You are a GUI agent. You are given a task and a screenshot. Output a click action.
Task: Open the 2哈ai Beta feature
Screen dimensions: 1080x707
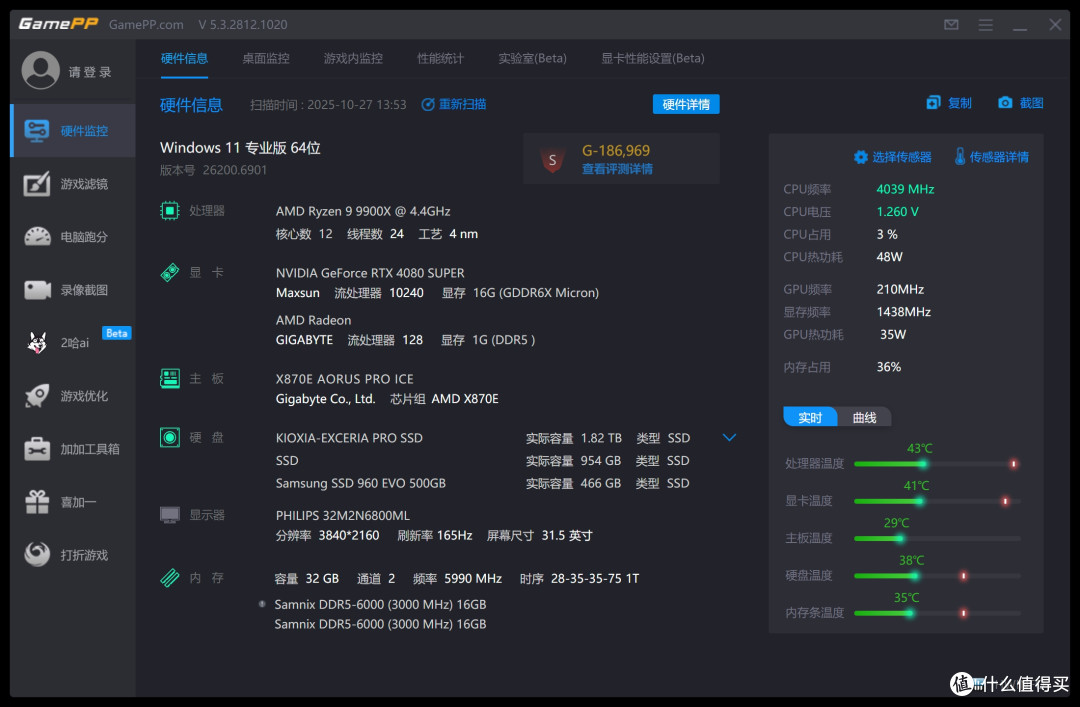pyautogui.click(x=73, y=342)
